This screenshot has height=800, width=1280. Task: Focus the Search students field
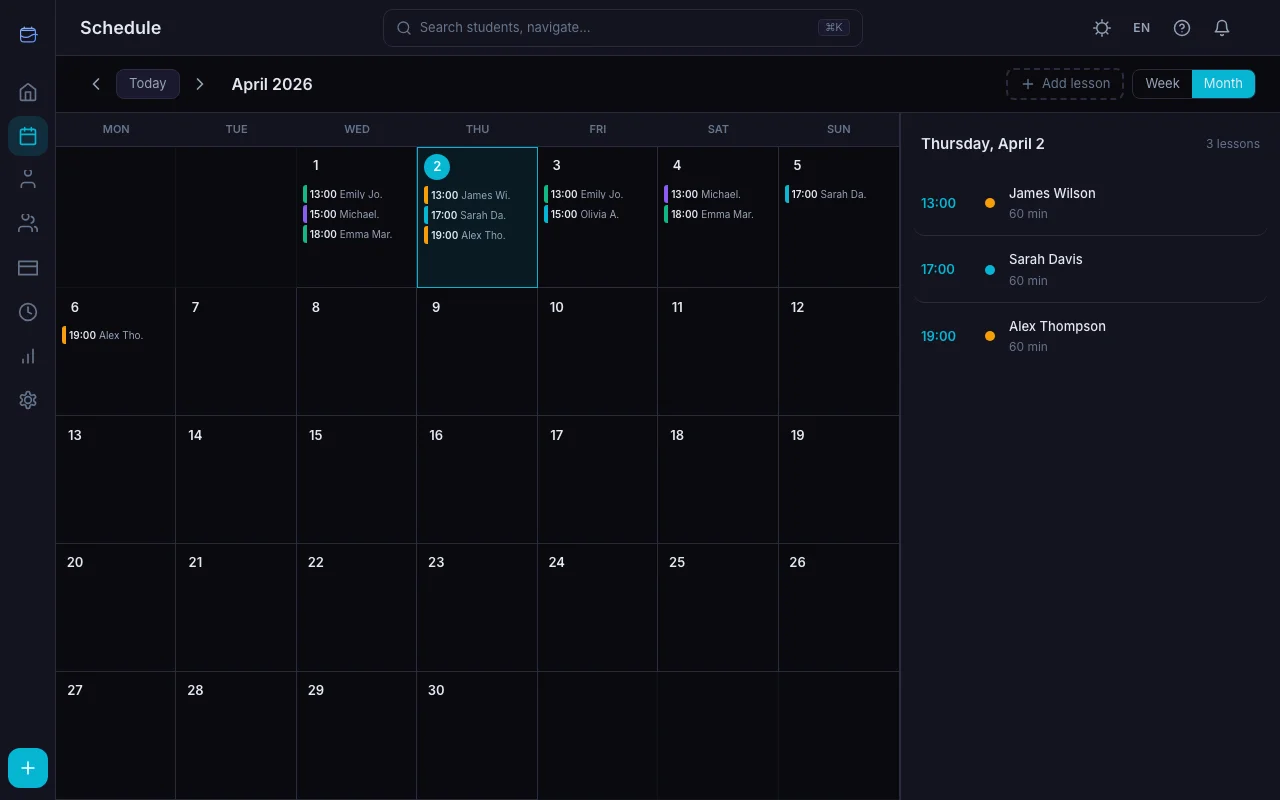[x=622, y=28]
